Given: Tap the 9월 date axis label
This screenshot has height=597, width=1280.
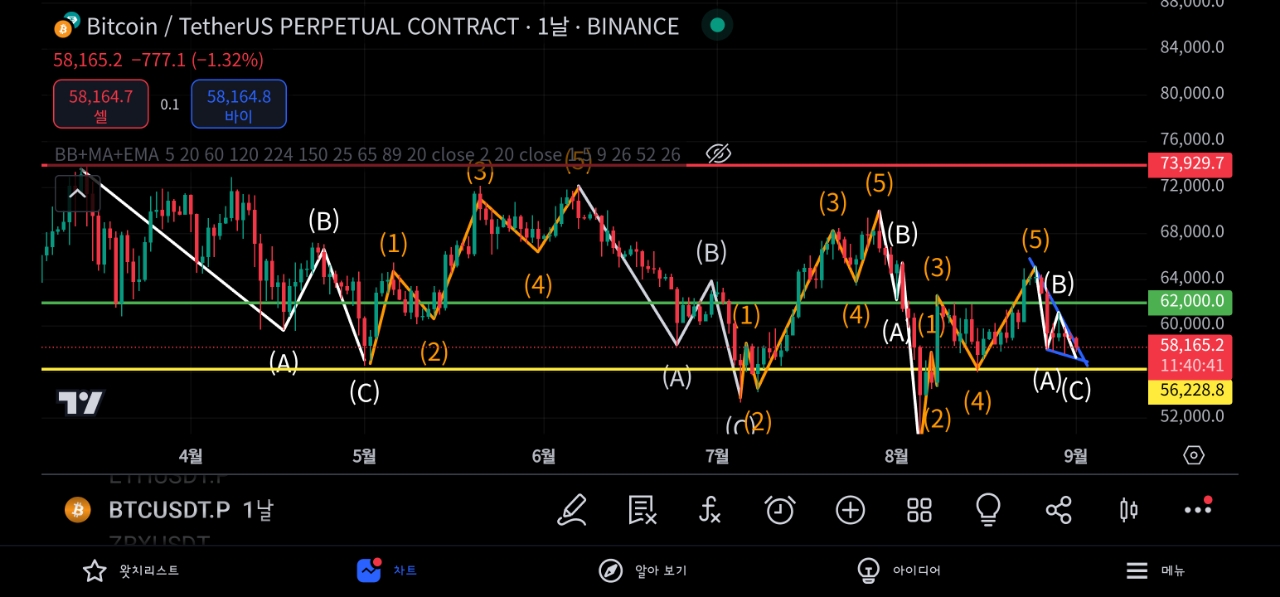Looking at the screenshot, I should (1075, 456).
